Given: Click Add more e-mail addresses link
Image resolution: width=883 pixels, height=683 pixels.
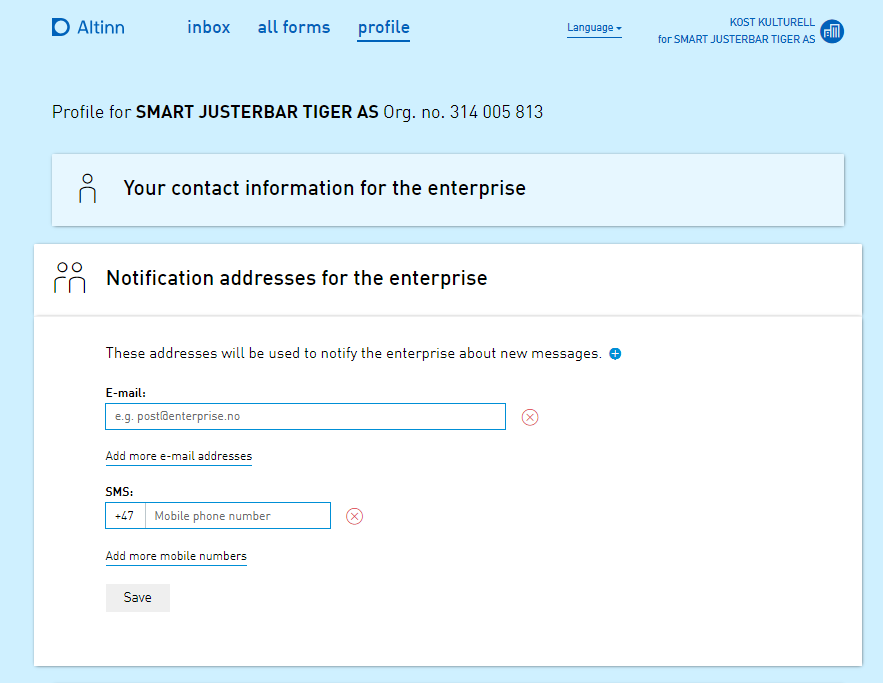Looking at the screenshot, I should (179, 456).
